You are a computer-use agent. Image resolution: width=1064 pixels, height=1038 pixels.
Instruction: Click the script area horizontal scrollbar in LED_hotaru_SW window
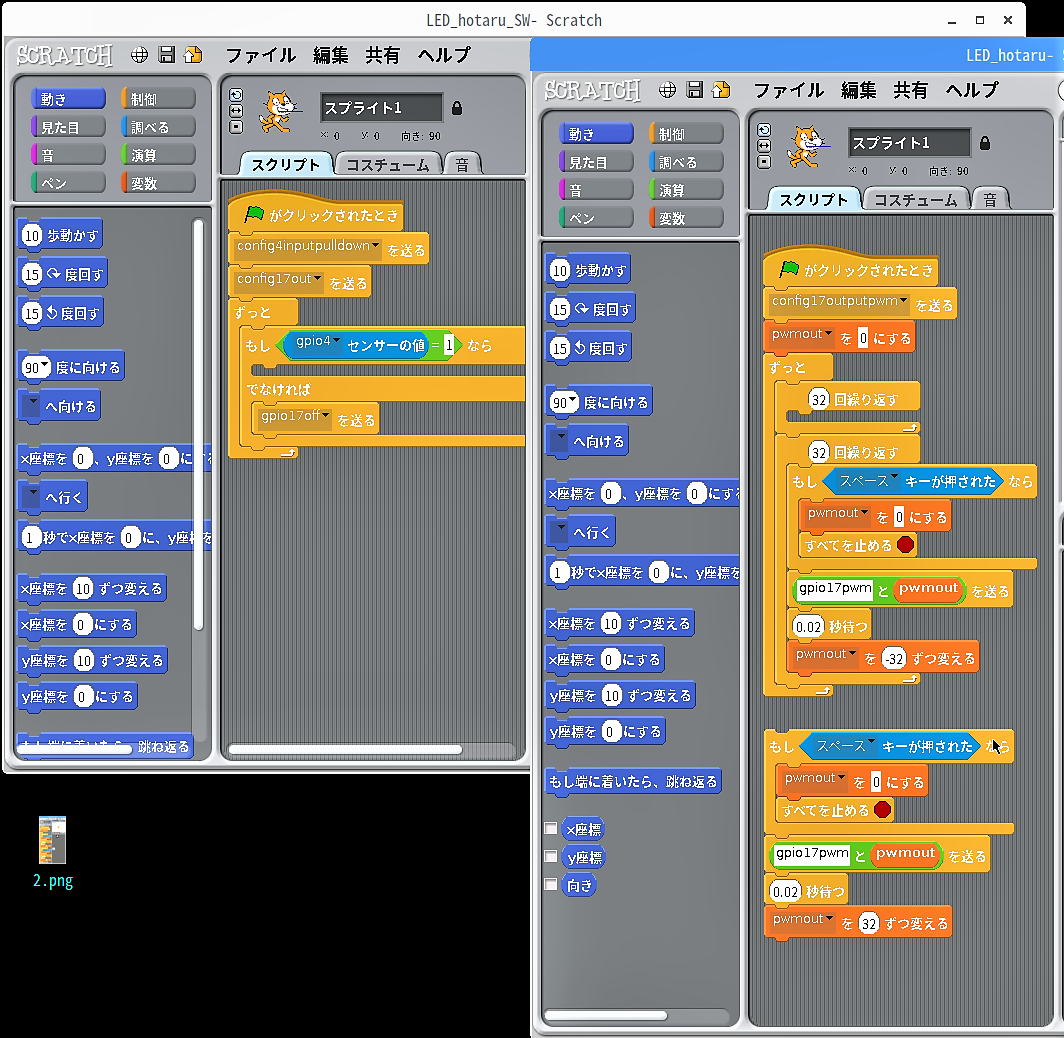coord(345,750)
